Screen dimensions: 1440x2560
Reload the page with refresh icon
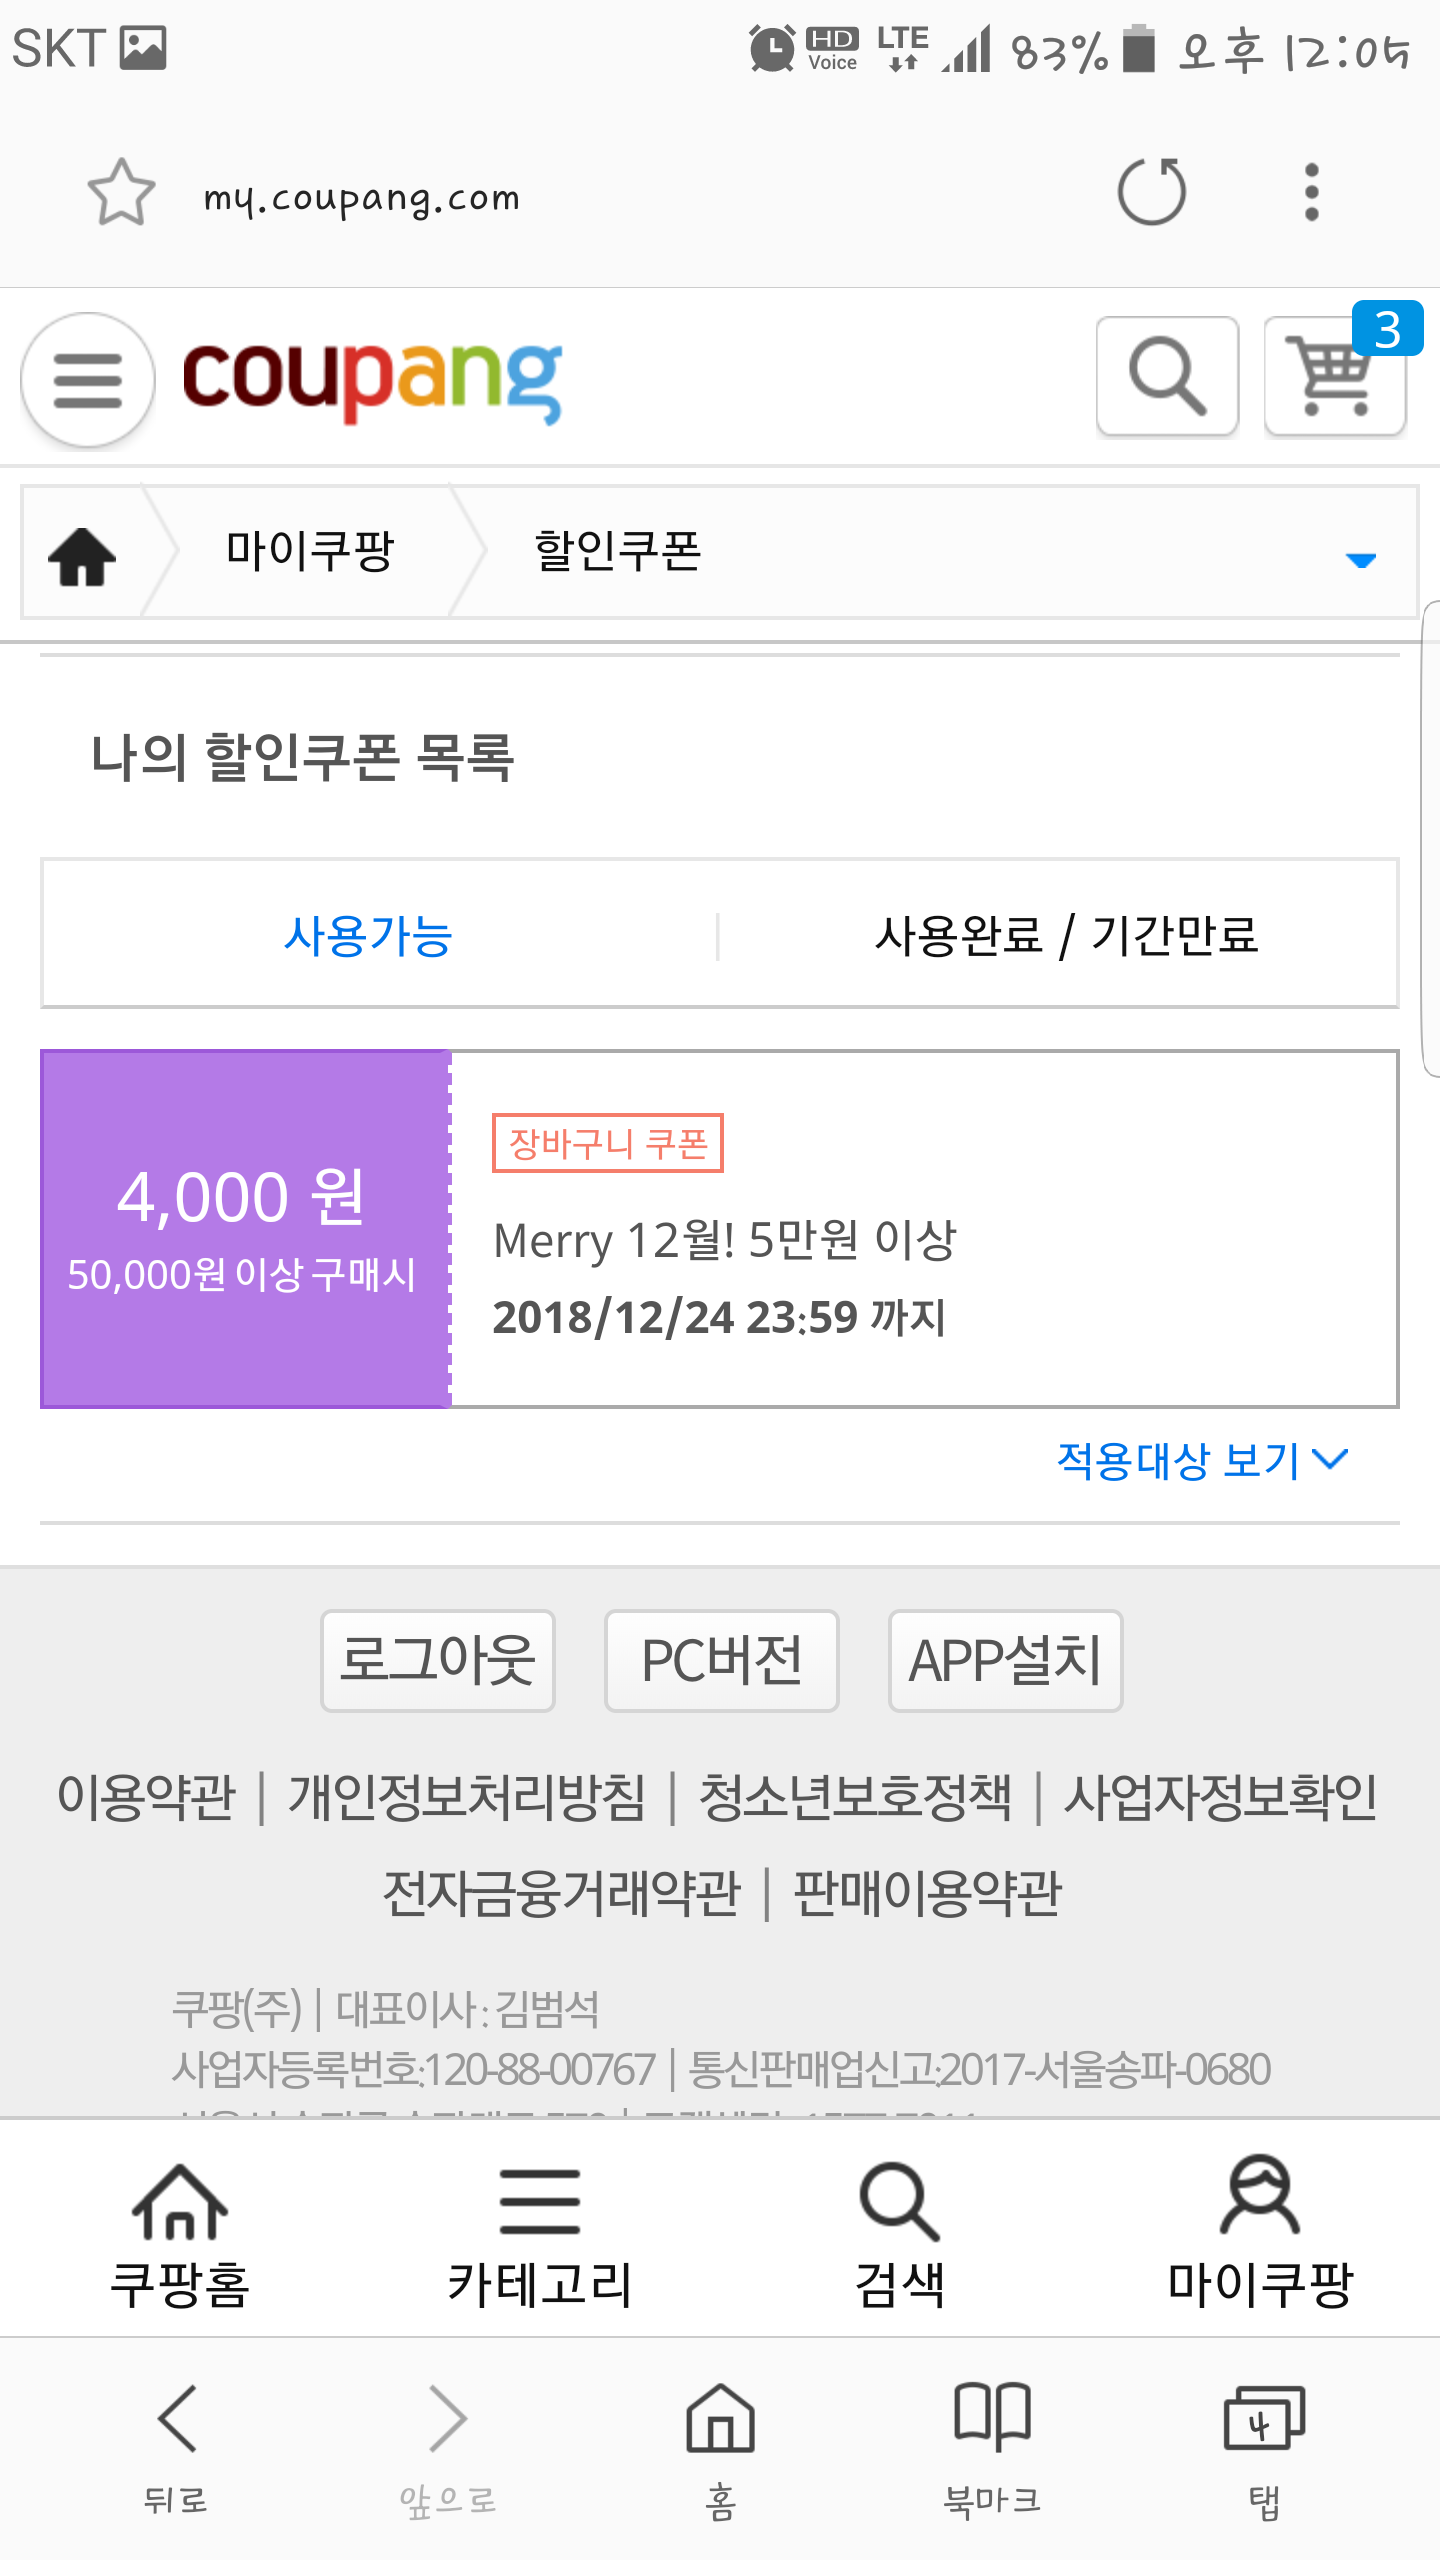coord(1152,191)
